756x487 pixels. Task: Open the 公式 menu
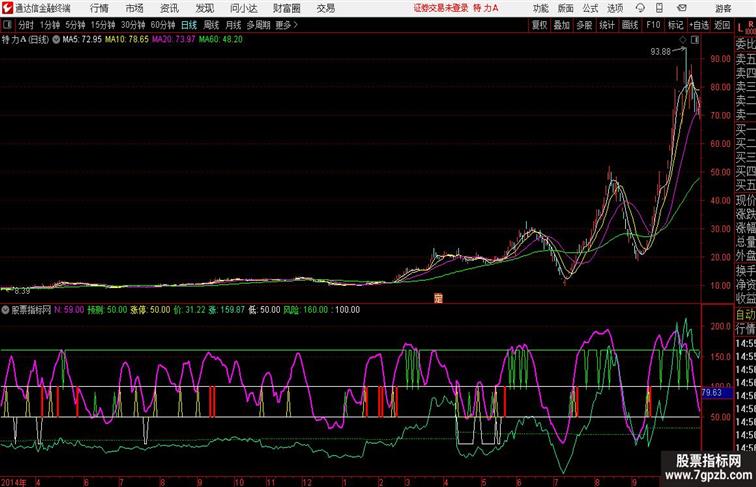click(x=590, y=8)
